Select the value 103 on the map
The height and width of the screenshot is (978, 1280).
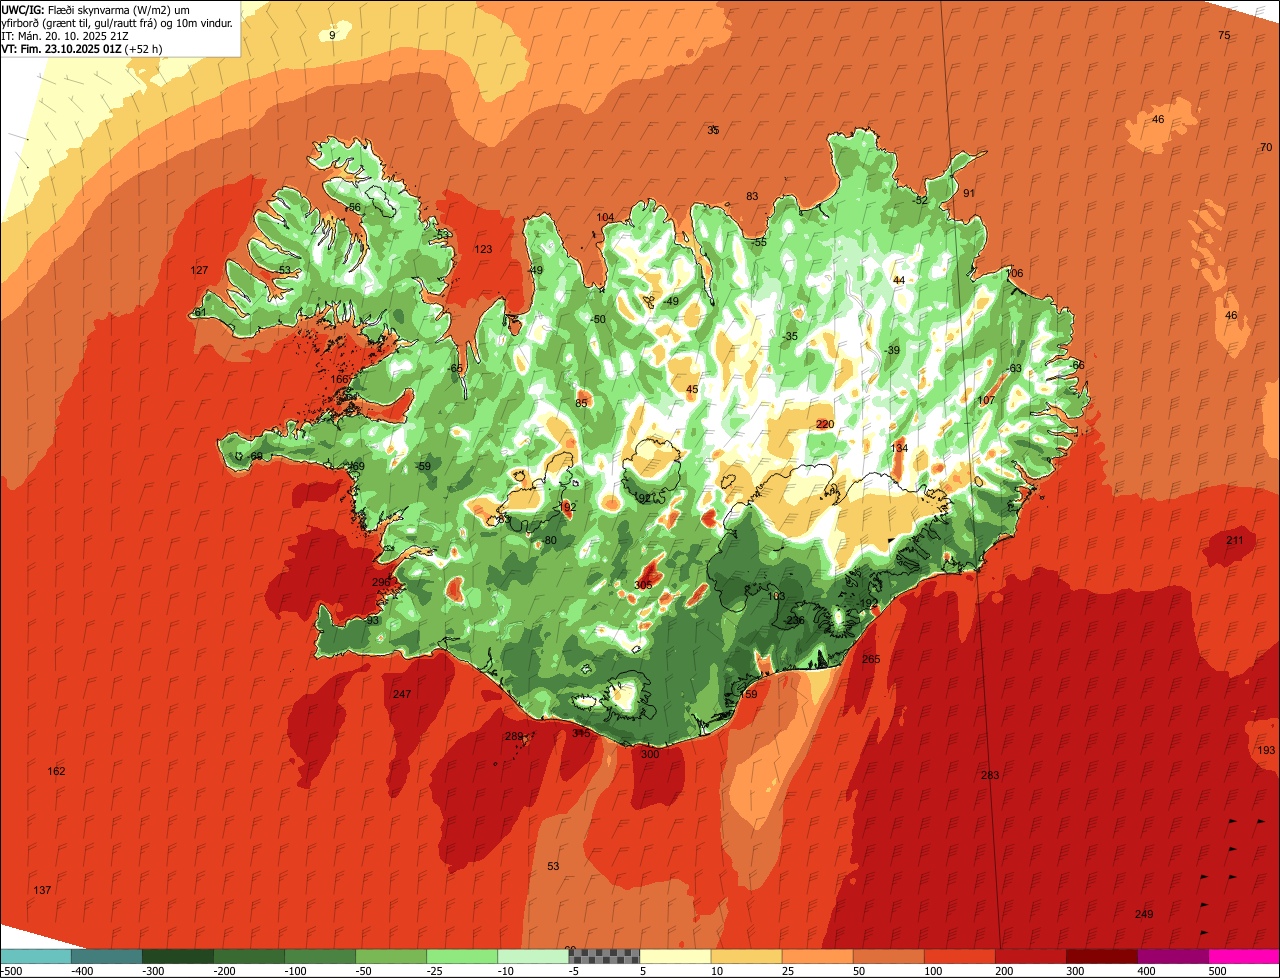point(776,596)
